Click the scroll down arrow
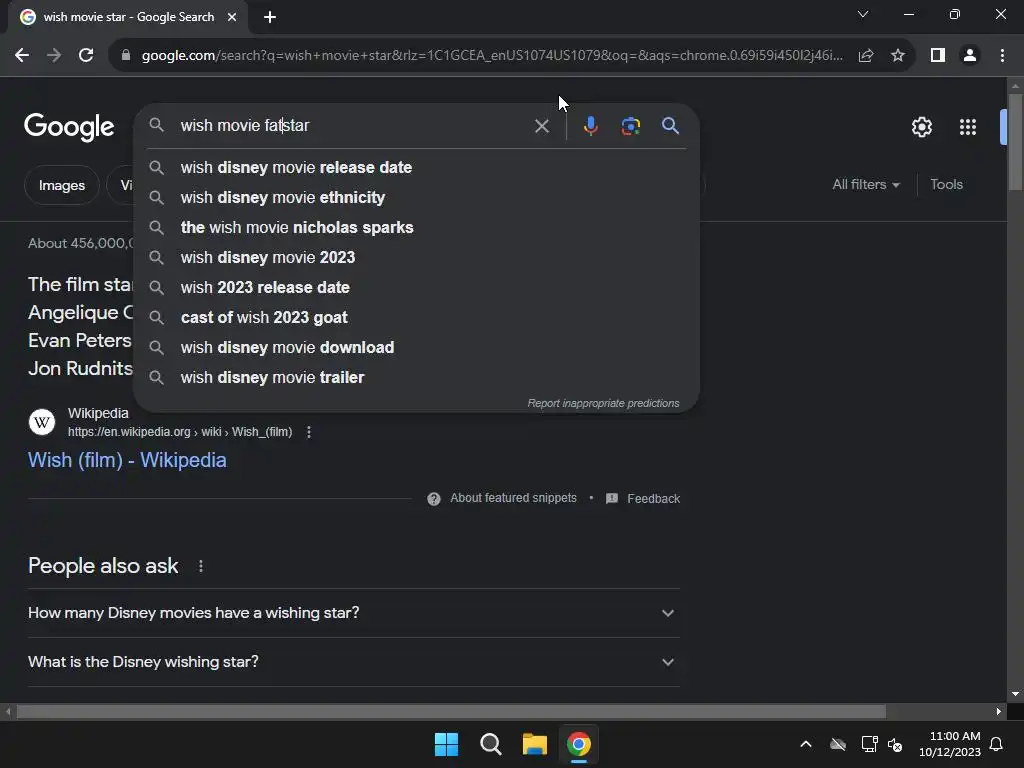 (1016, 694)
